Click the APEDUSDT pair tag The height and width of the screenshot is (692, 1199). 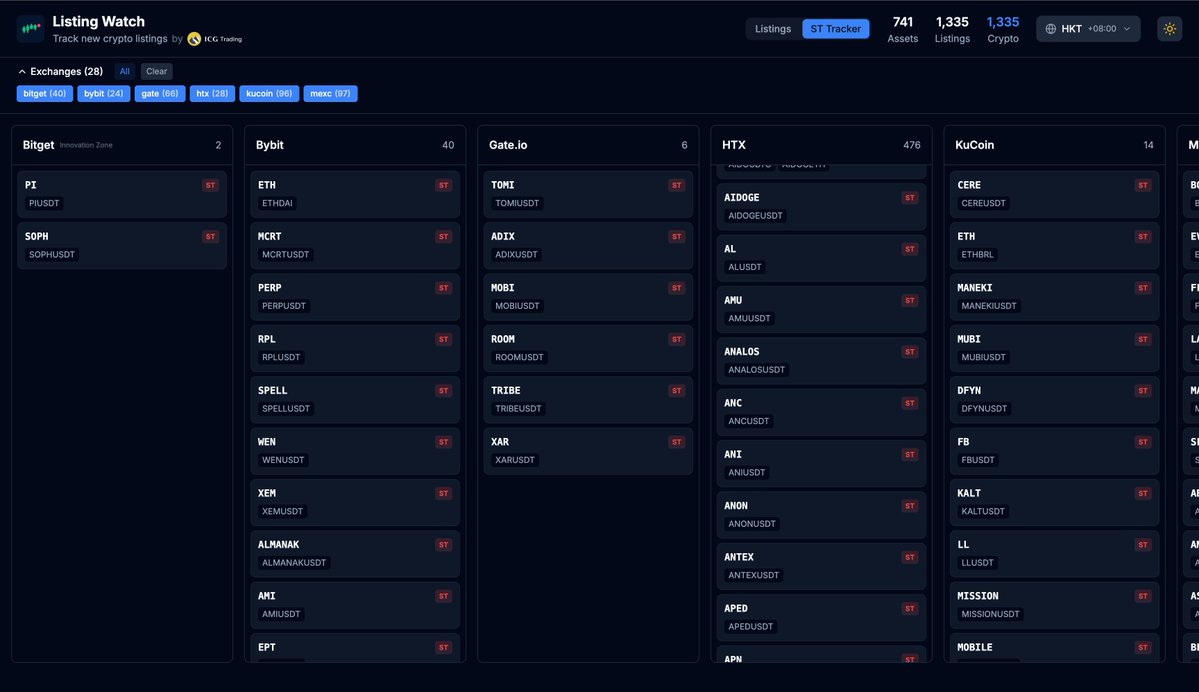pyautogui.click(x=751, y=626)
